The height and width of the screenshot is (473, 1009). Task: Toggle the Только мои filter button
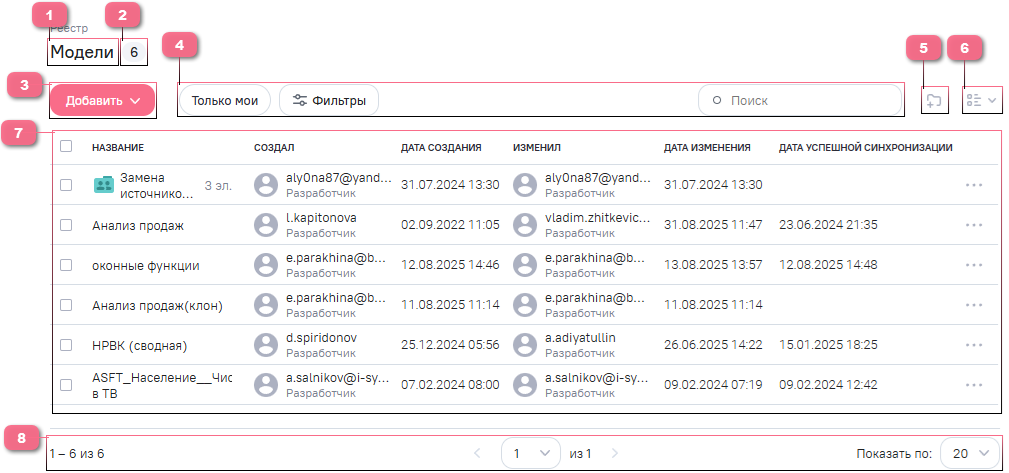(225, 100)
